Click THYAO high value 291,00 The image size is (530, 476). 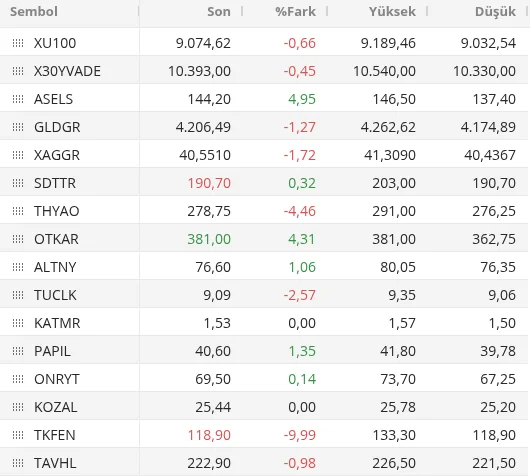pos(394,211)
